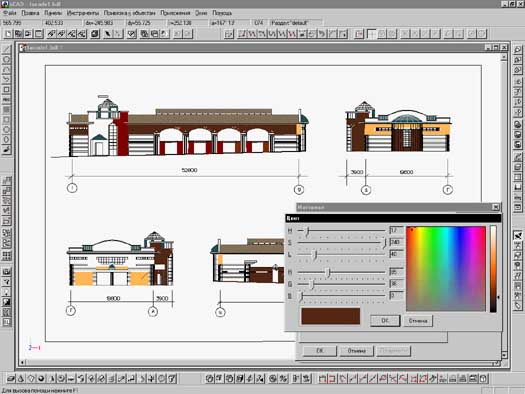Click the new document icon in top toolbar
The image size is (525, 394).
(8, 34)
